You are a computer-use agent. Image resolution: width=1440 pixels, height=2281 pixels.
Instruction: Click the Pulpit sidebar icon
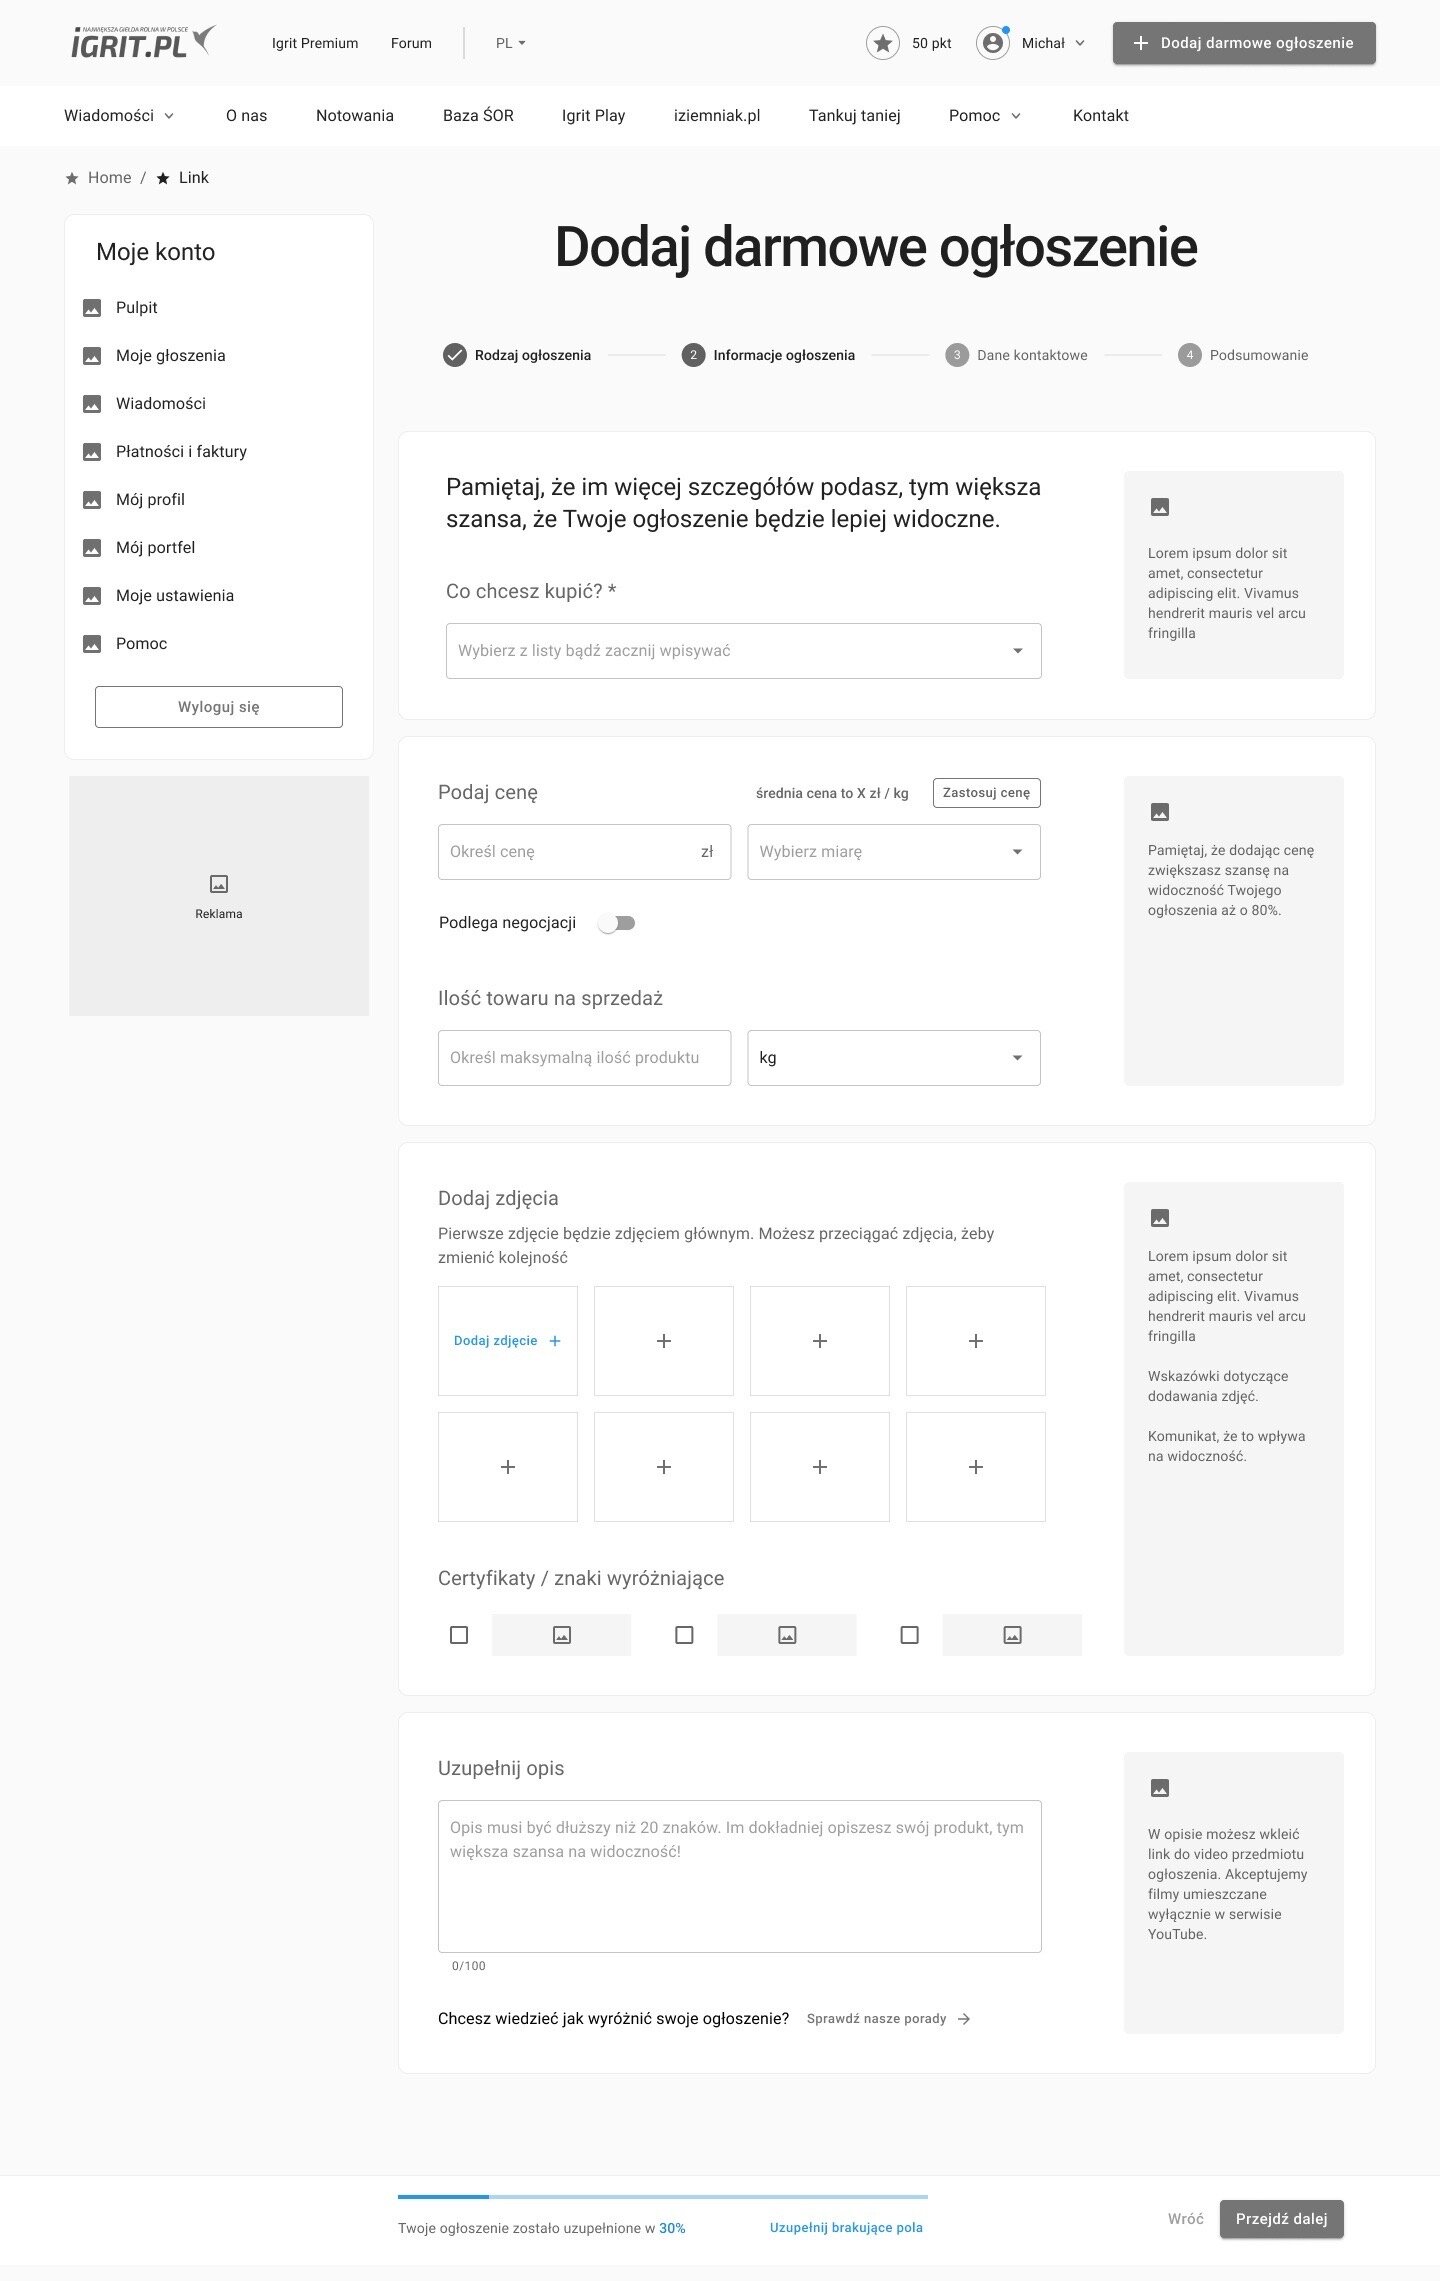tap(92, 308)
